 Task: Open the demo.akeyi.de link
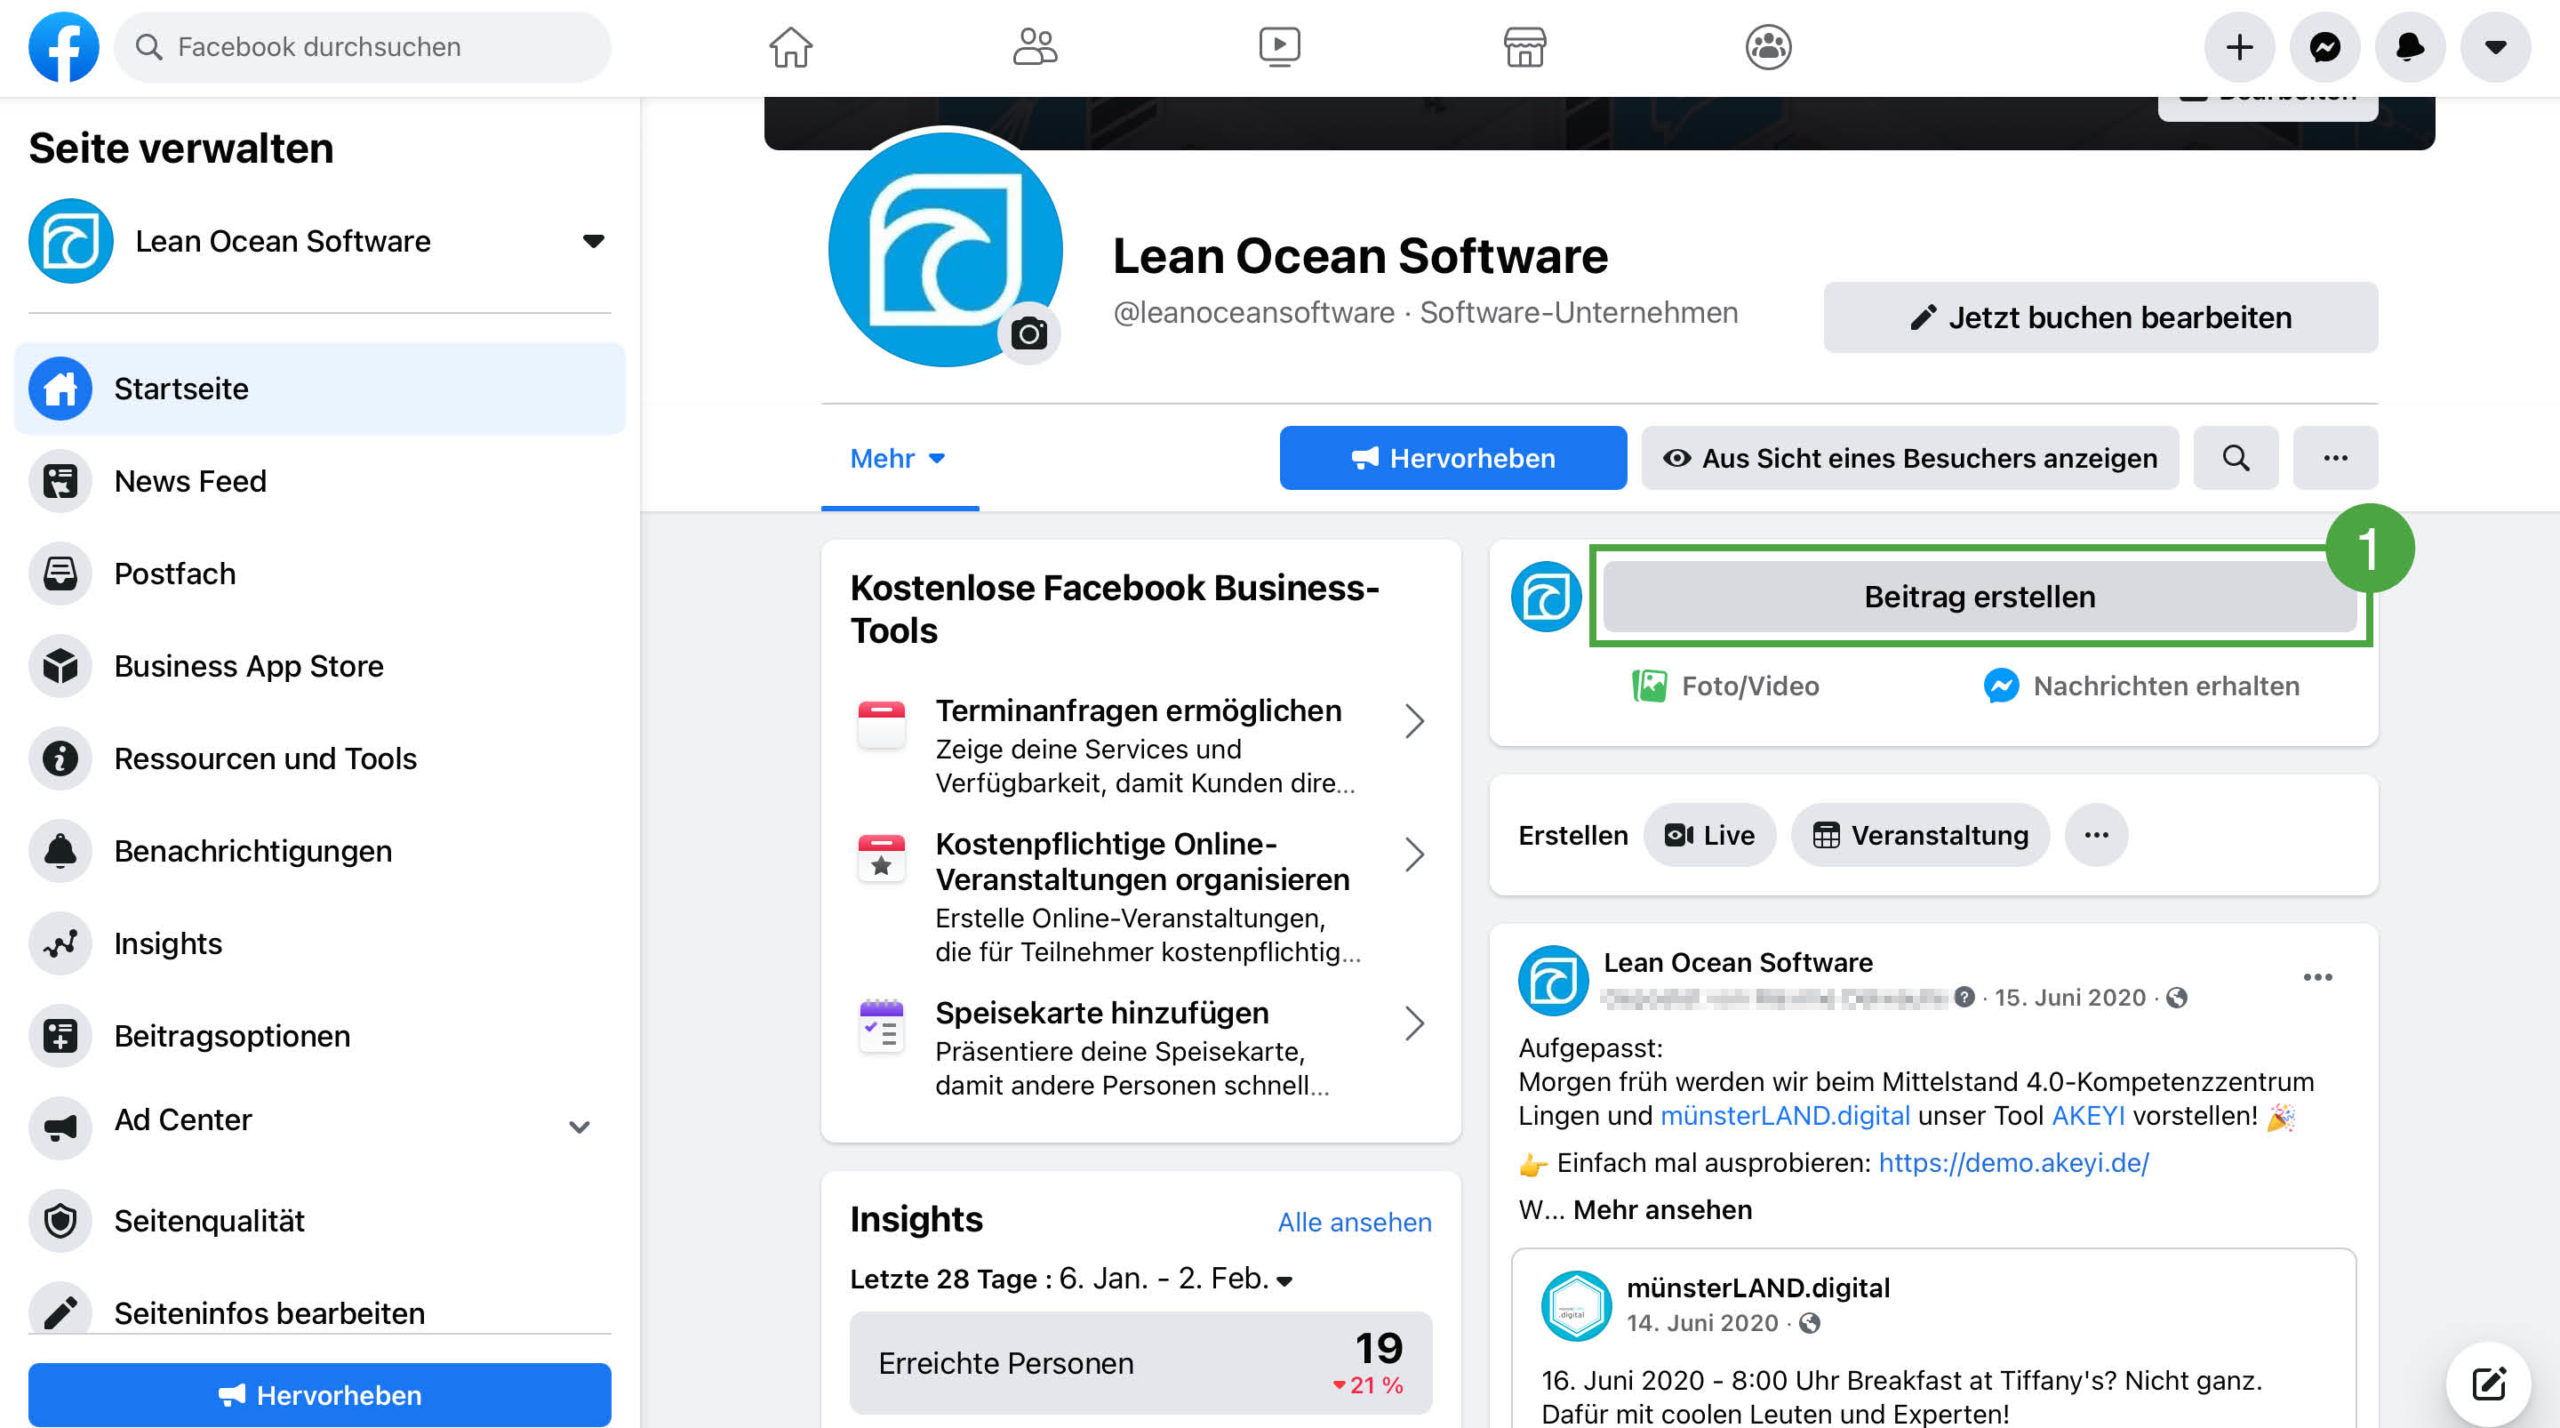pos(2013,1163)
